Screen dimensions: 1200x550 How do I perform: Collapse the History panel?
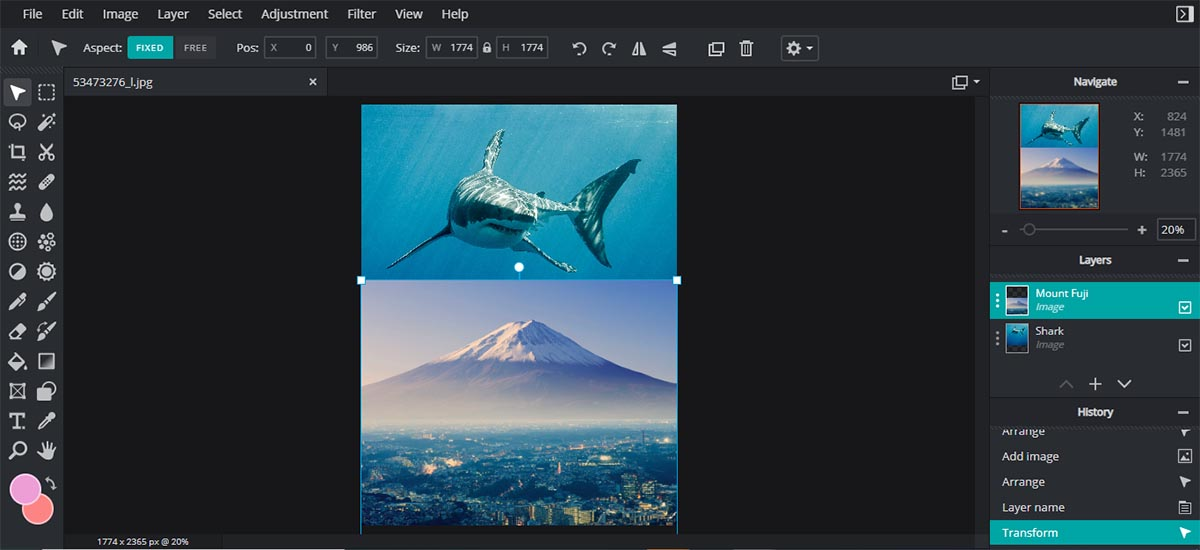[1183, 412]
